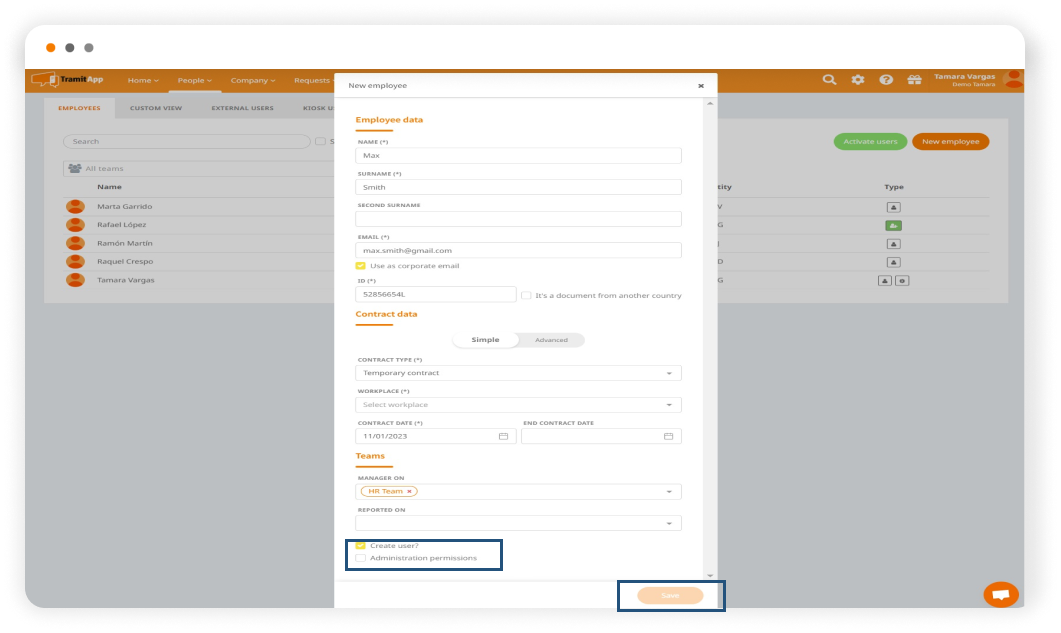Click Marta Garrido's avatar icon
The height and width of the screenshot is (633, 1061).
(x=75, y=207)
